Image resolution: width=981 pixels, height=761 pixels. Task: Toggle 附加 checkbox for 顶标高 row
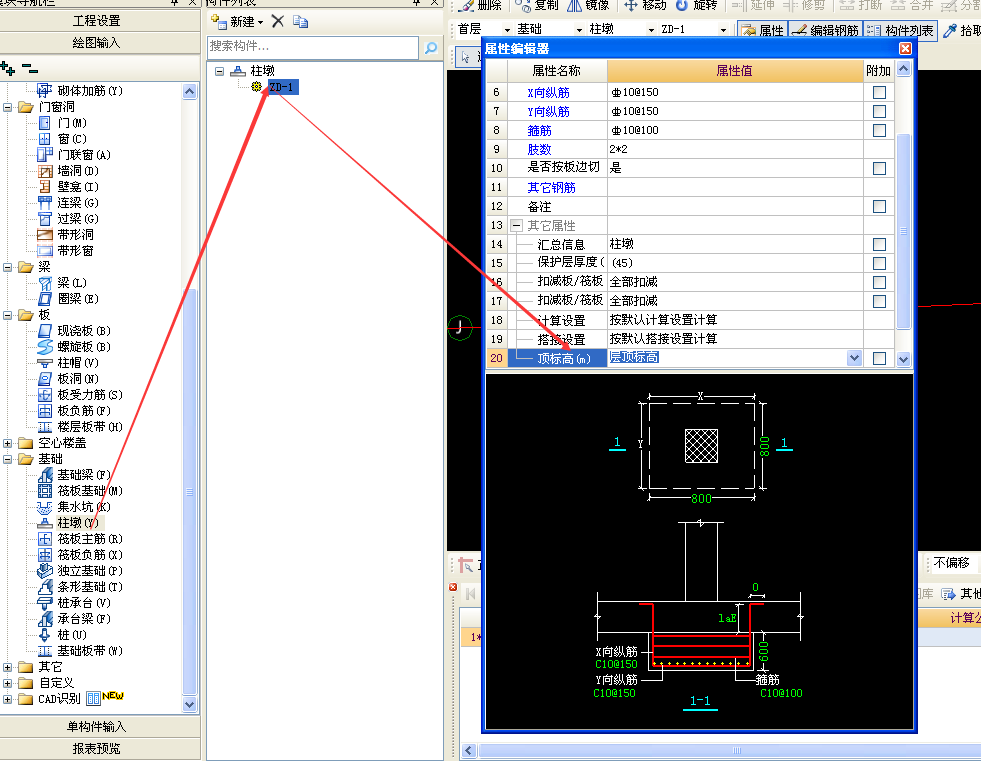click(879, 359)
